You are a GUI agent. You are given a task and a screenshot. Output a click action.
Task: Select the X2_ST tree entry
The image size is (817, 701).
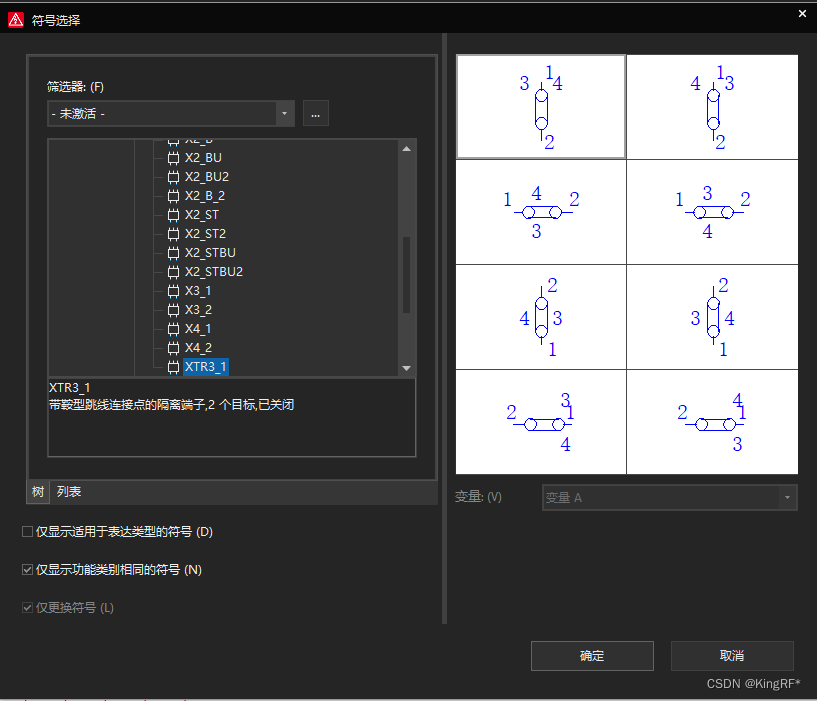[x=202, y=215]
